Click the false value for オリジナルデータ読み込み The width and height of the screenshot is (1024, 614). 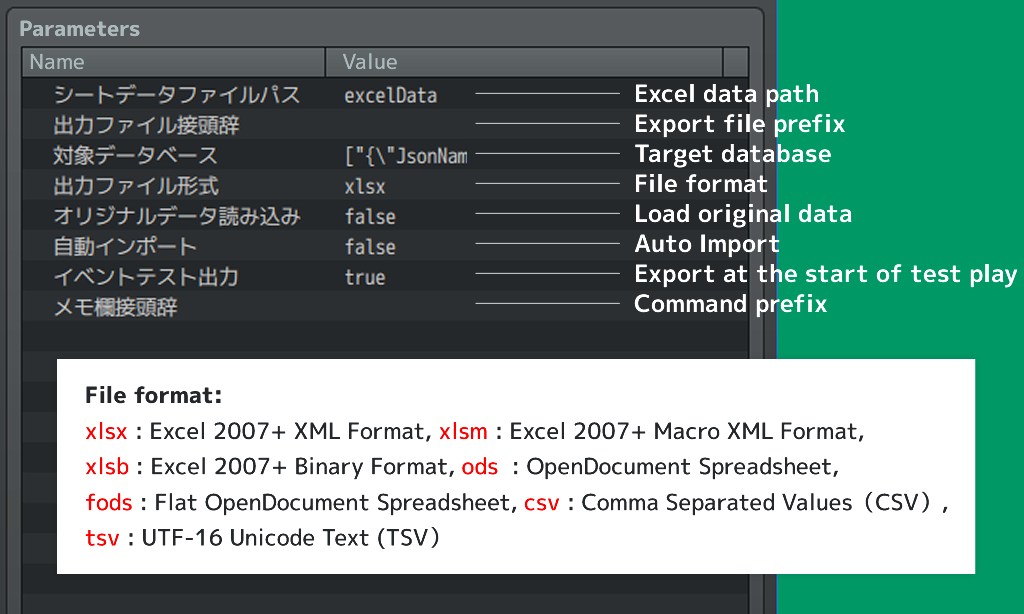370,217
